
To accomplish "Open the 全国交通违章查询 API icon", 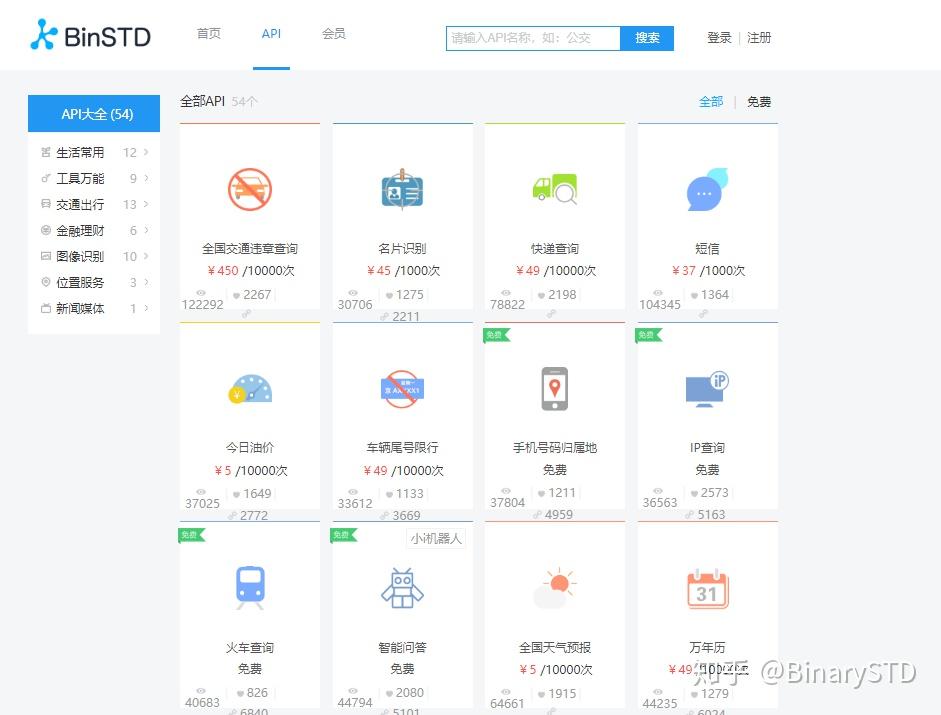I will tap(249, 188).
